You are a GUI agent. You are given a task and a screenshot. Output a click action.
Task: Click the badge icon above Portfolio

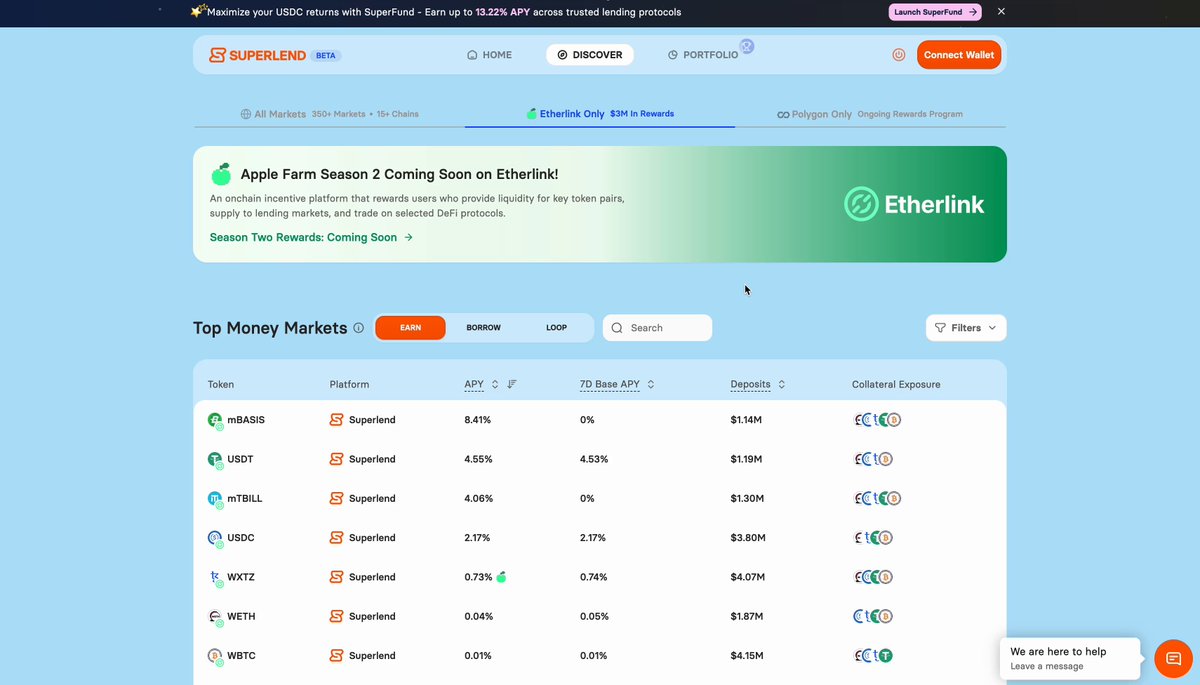747,46
